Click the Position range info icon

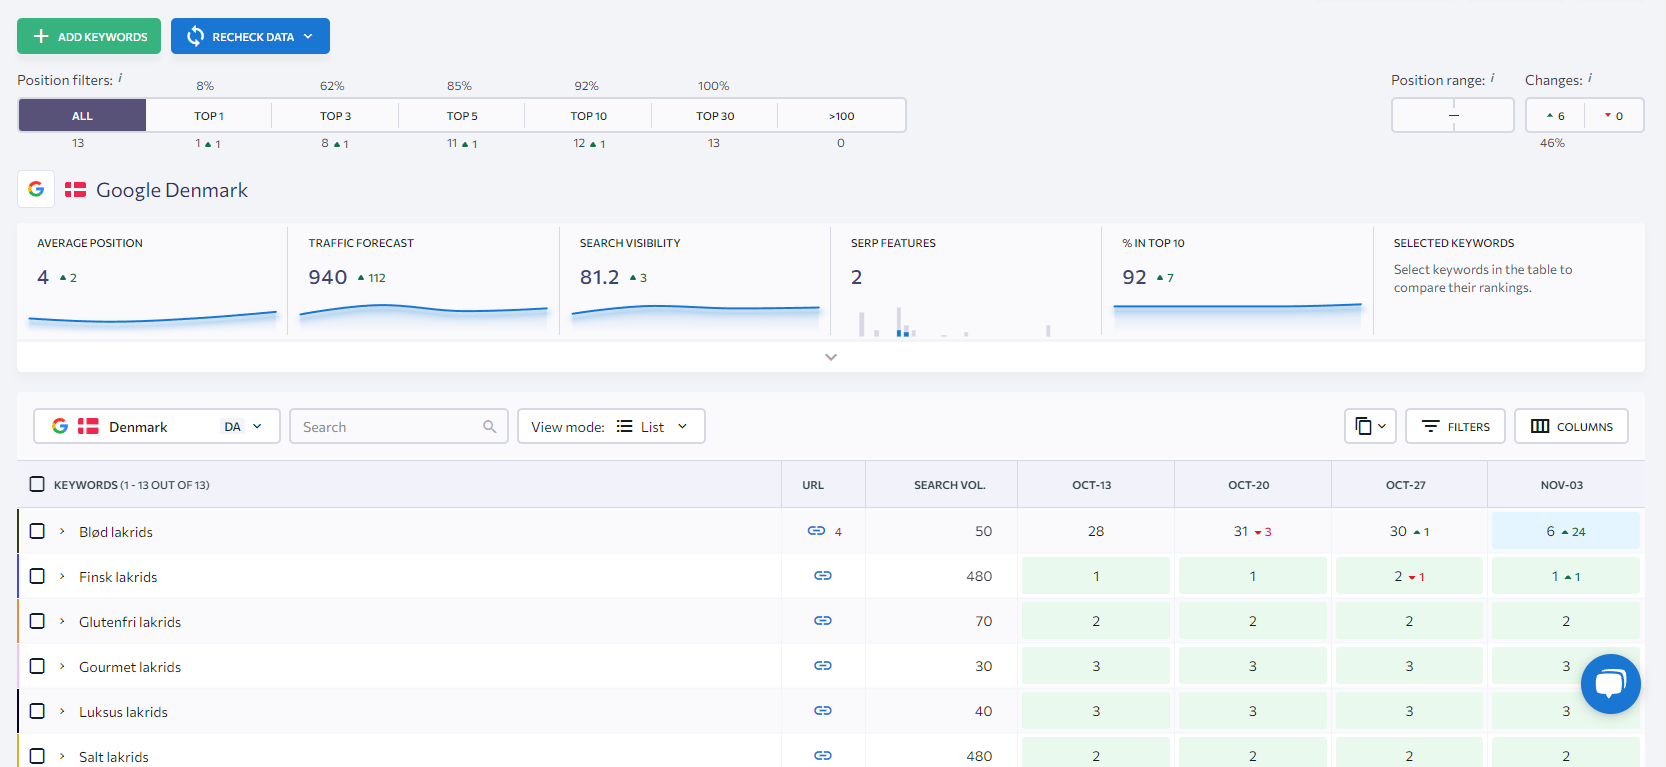[1492, 78]
